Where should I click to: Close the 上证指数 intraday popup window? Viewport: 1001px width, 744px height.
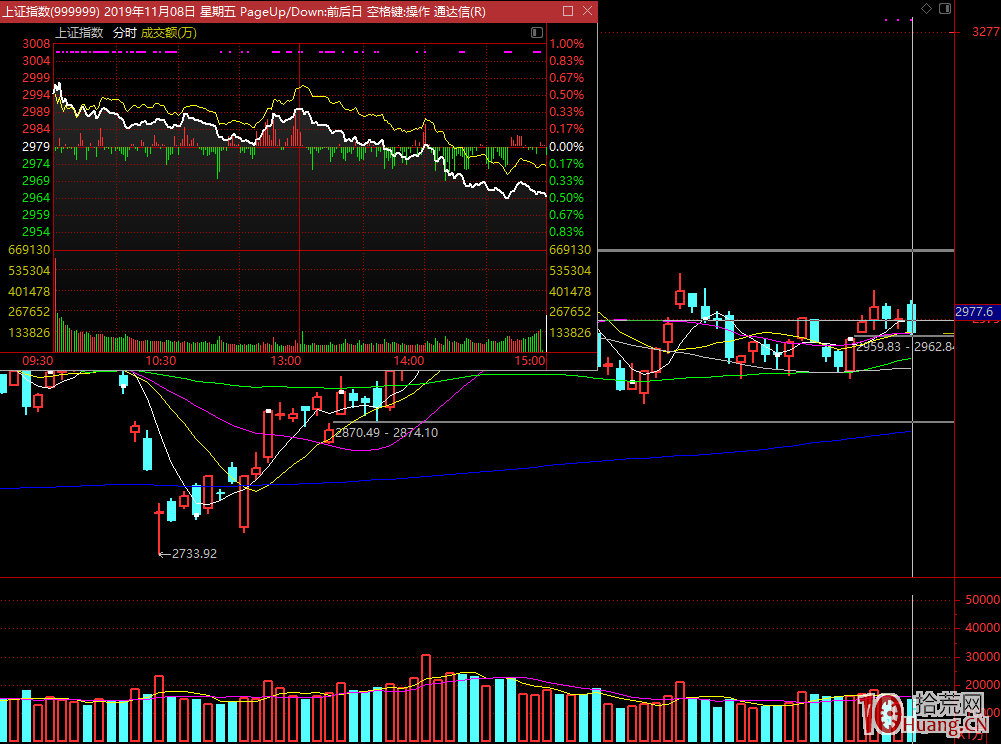[x=587, y=11]
